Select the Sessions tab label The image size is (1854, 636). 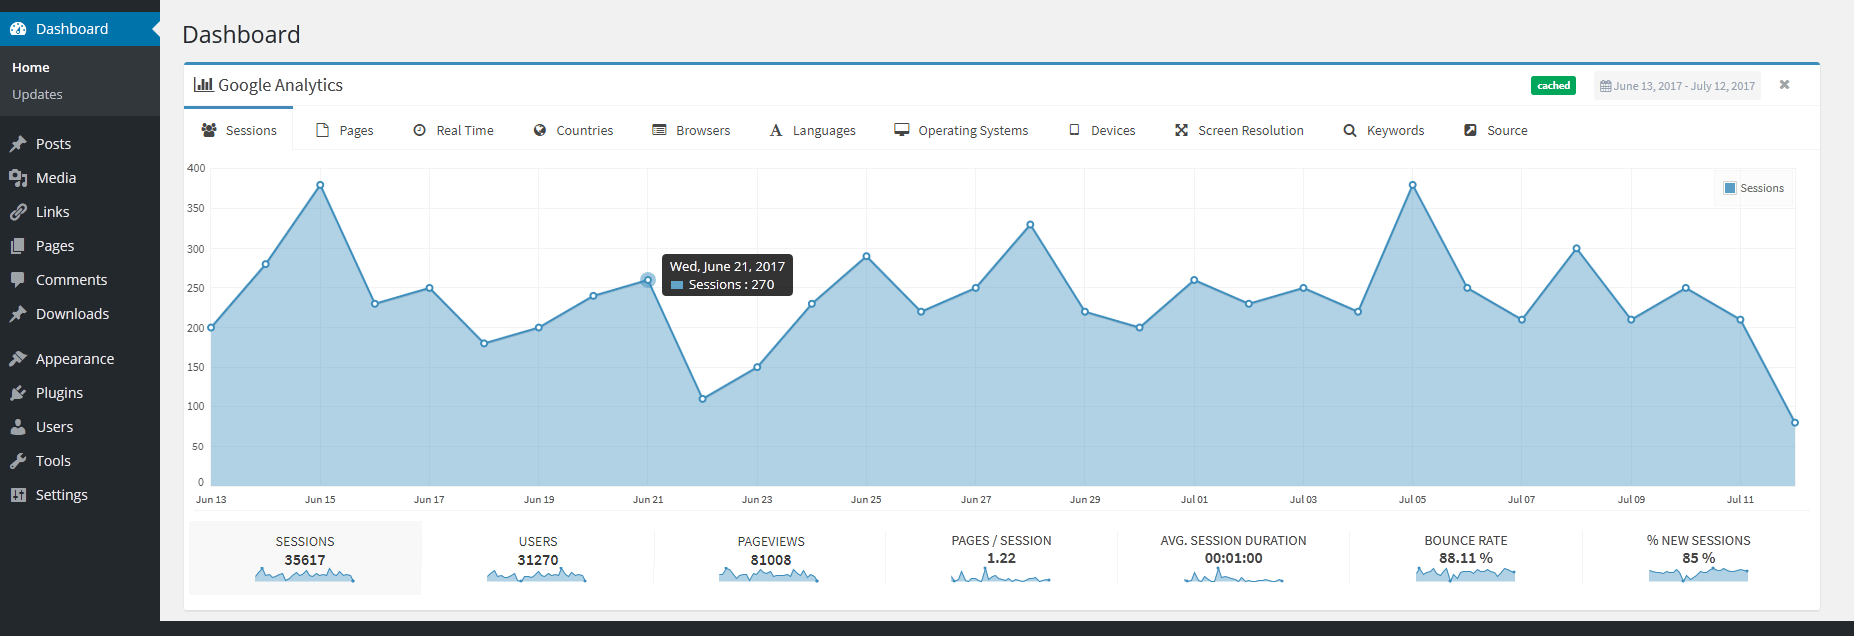coord(251,131)
